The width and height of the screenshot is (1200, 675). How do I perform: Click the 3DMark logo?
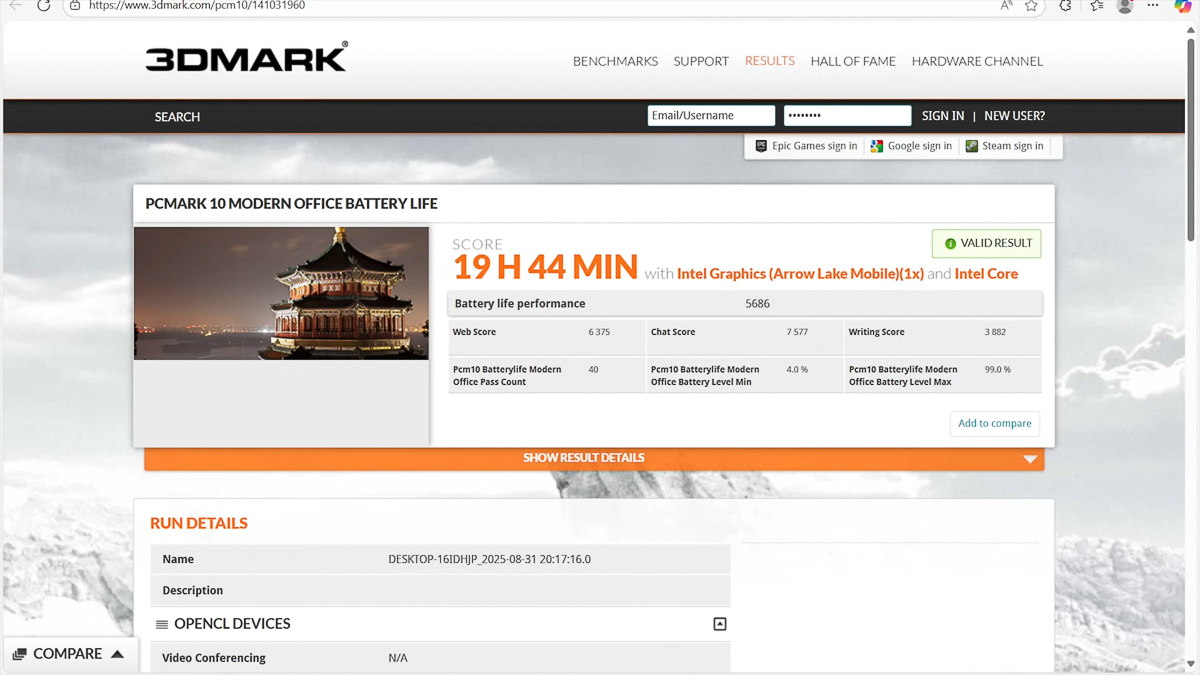pyautogui.click(x=246, y=57)
